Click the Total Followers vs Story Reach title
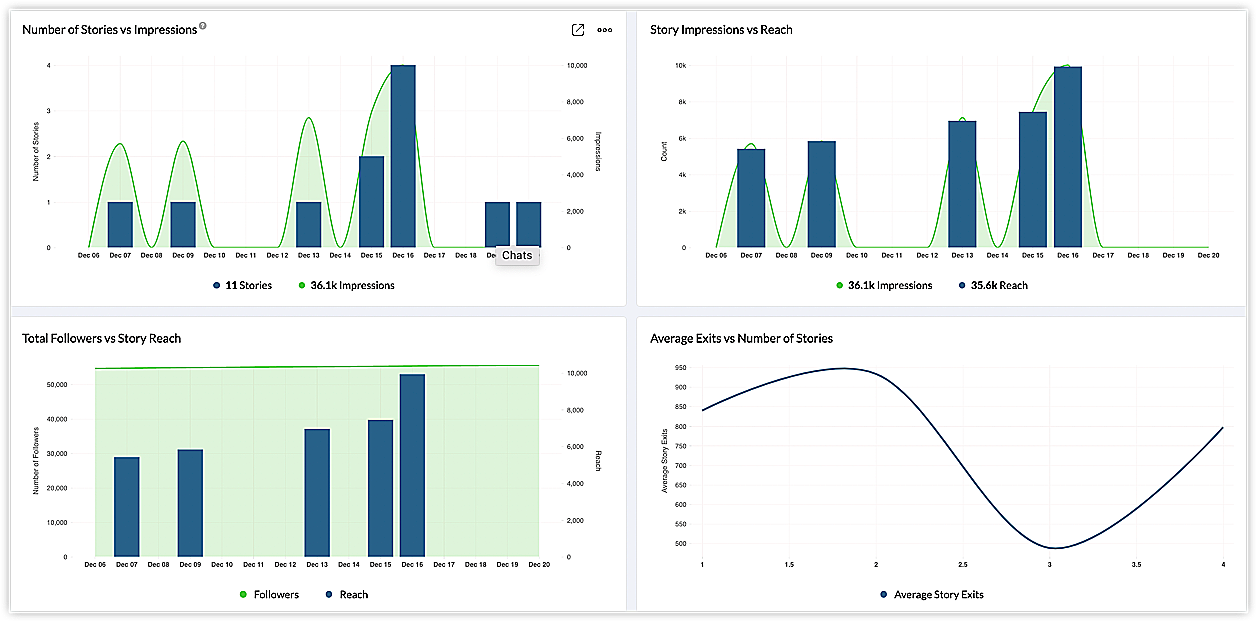The image size is (1257, 622). coord(102,338)
